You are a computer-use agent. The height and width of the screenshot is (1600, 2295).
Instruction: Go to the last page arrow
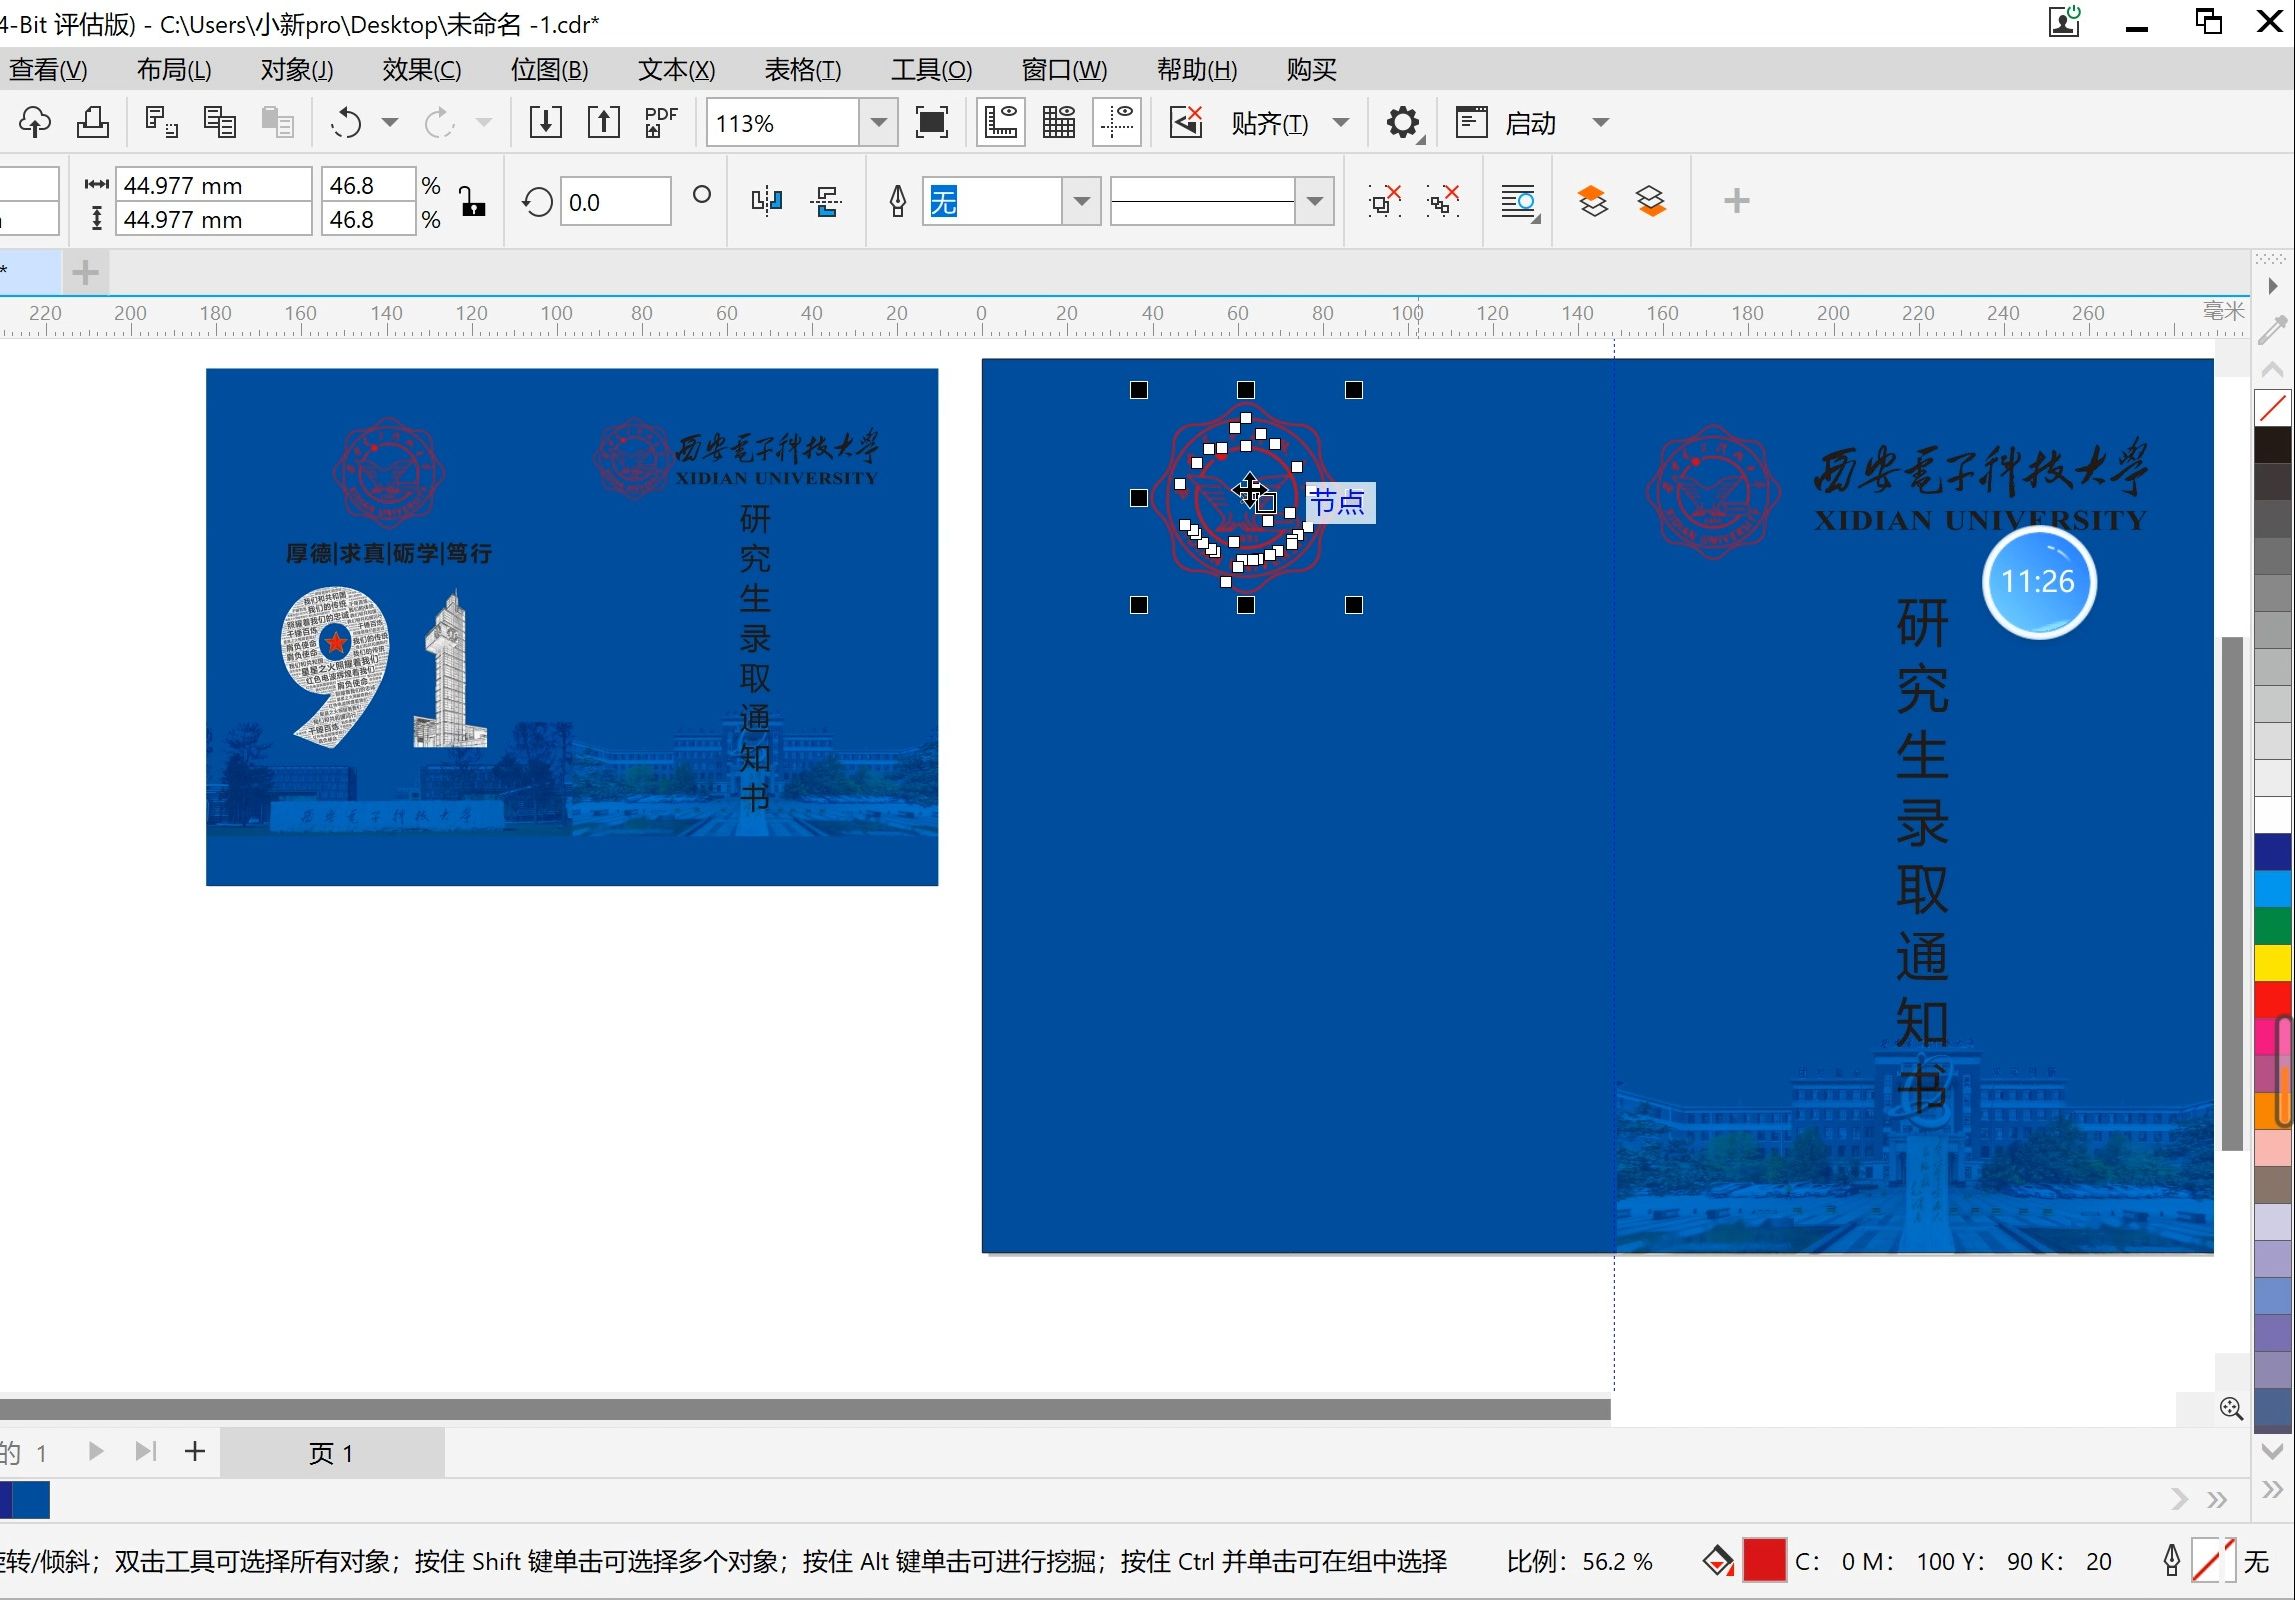146,1450
